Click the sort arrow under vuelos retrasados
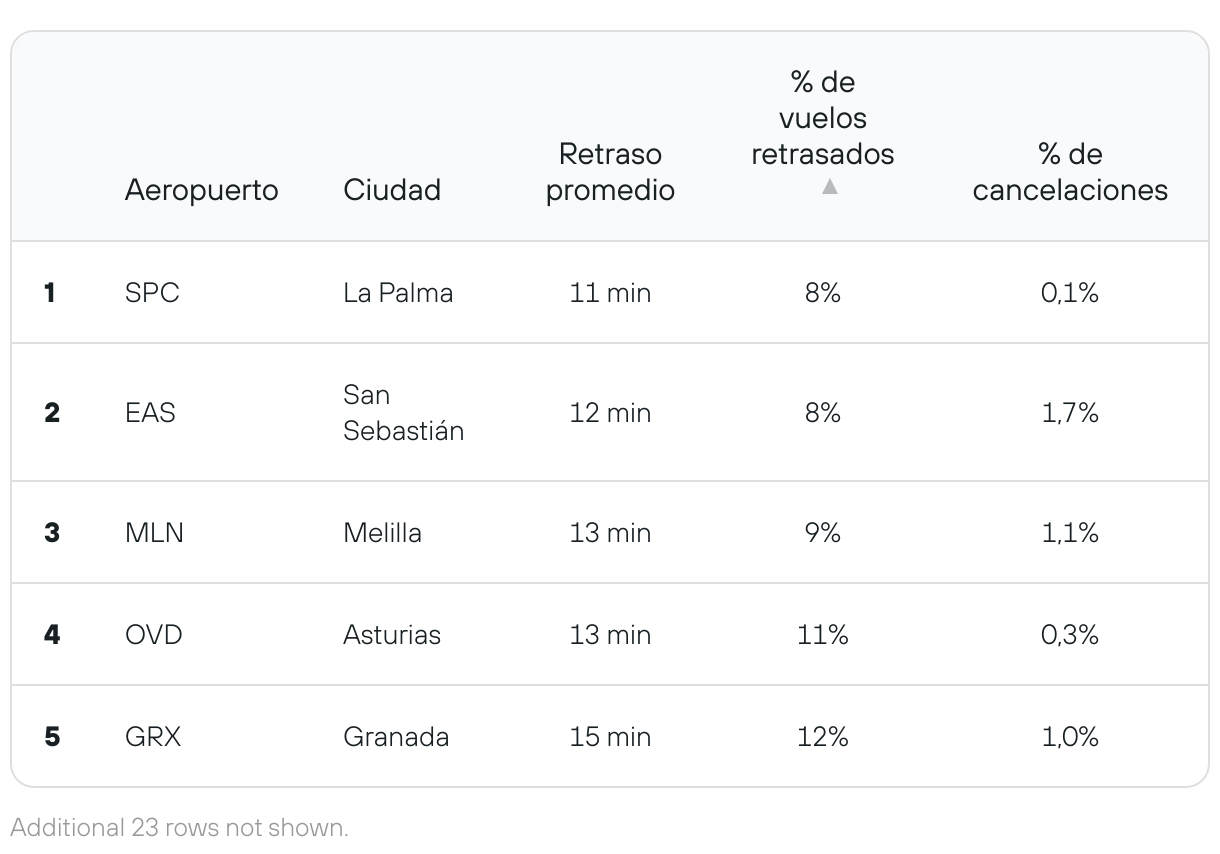This screenshot has width=1220, height=854. click(829, 187)
